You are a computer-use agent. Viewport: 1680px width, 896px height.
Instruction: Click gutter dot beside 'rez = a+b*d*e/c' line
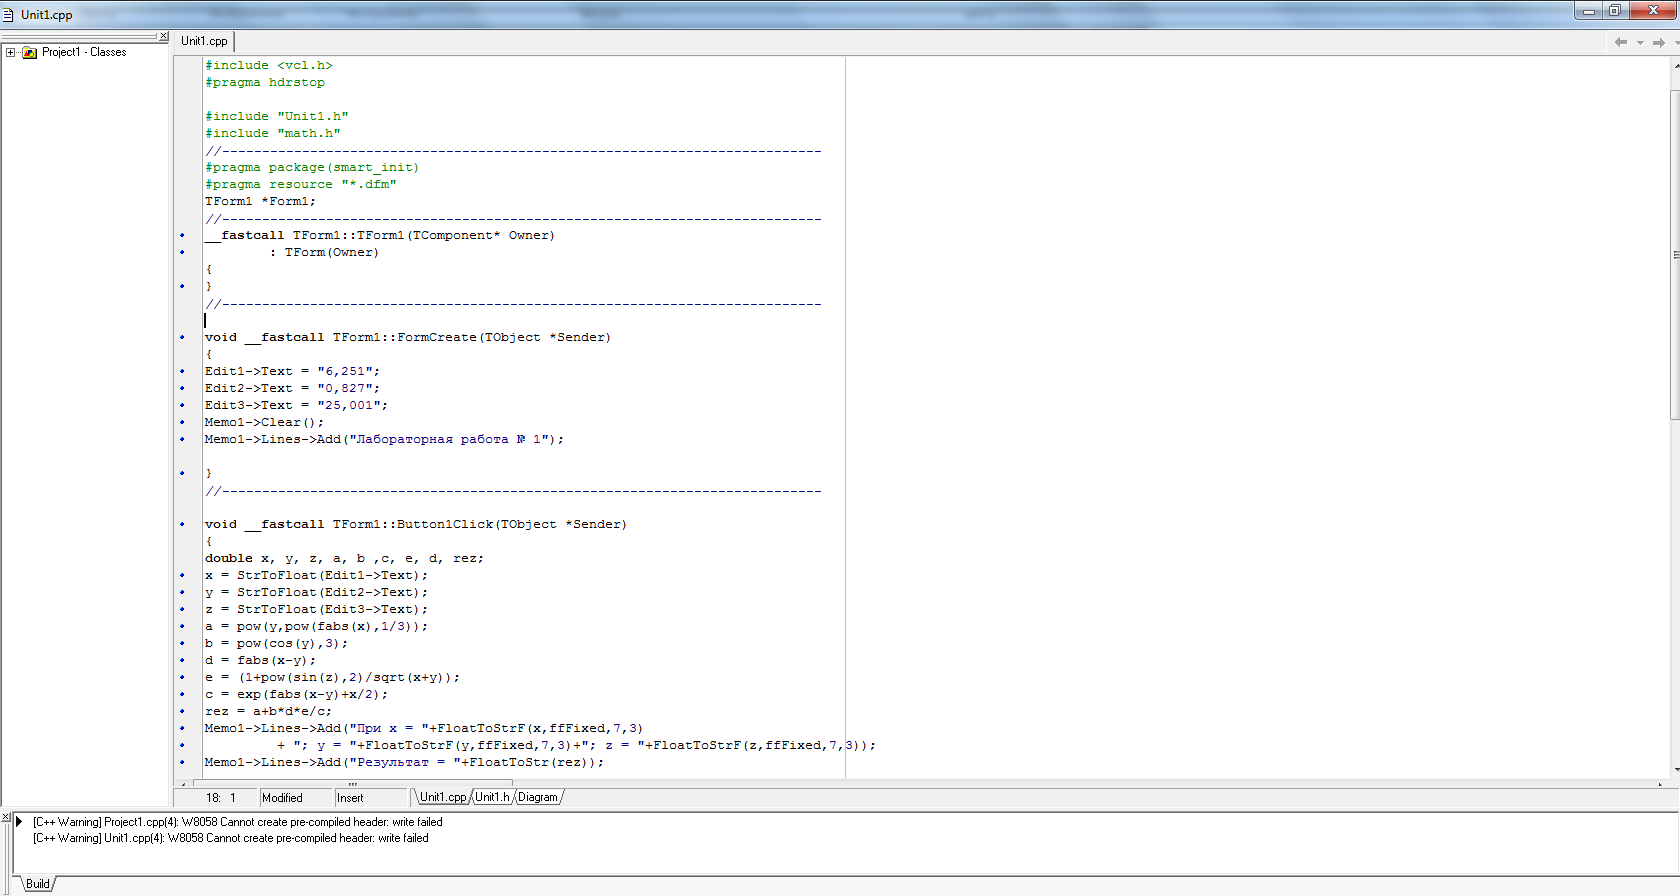pos(182,711)
